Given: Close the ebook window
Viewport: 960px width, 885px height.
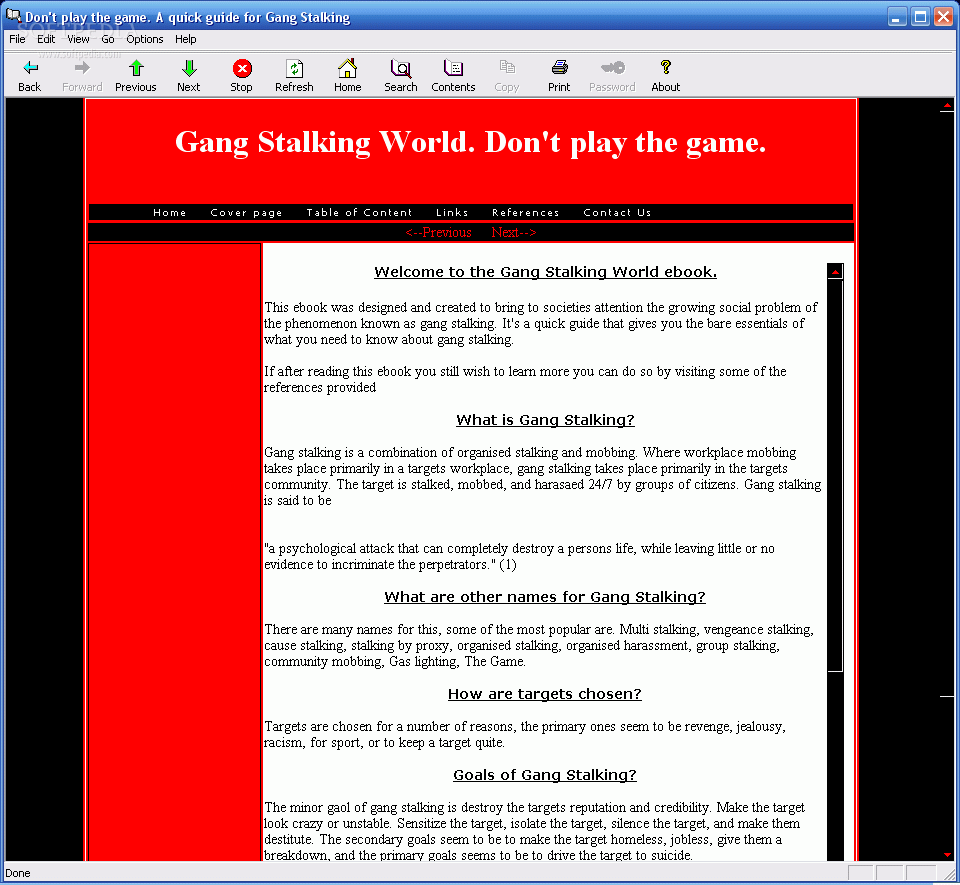Looking at the screenshot, I should coord(943,17).
